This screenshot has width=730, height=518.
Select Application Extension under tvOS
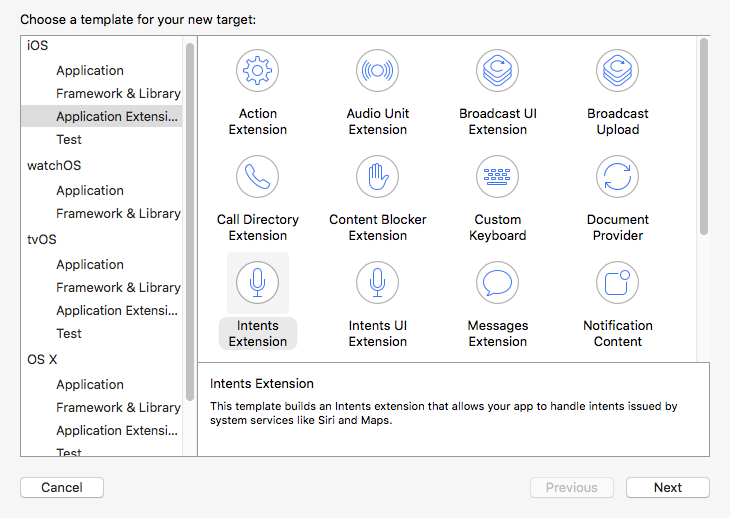(x=118, y=311)
